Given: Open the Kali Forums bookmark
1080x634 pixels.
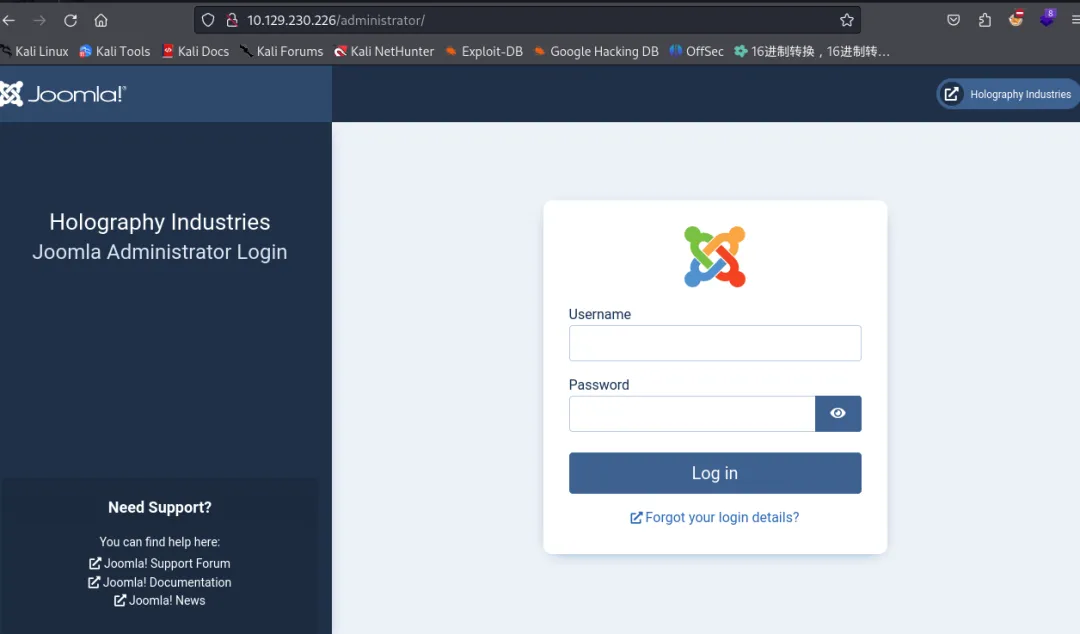Looking at the screenshot, I should click(282, 52).
